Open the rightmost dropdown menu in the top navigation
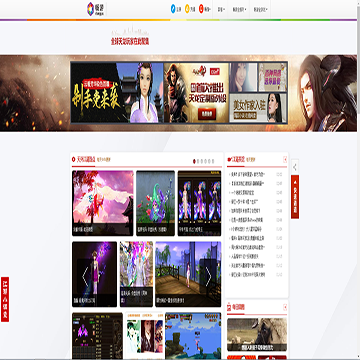Viewport: 360px width, 360px height. coord(260,9)
